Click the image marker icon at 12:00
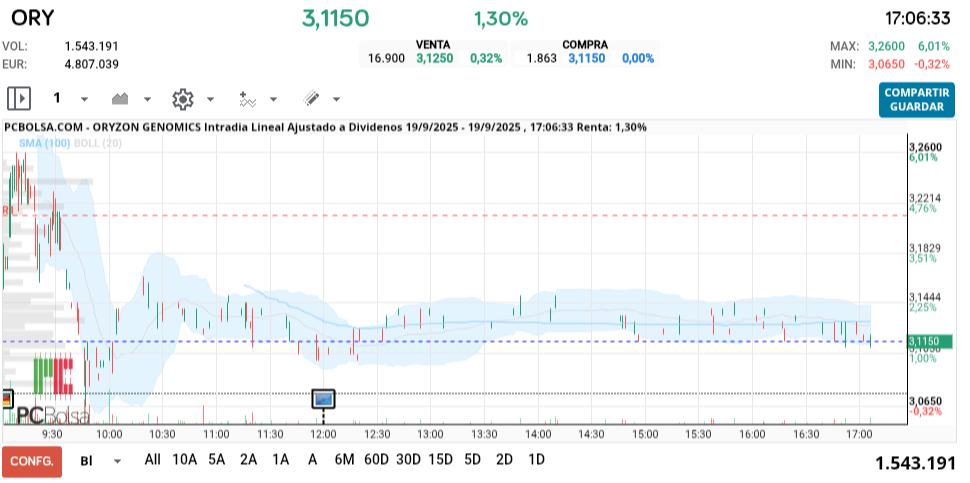Viewport: 970px width, 483px height. [324, 399]
